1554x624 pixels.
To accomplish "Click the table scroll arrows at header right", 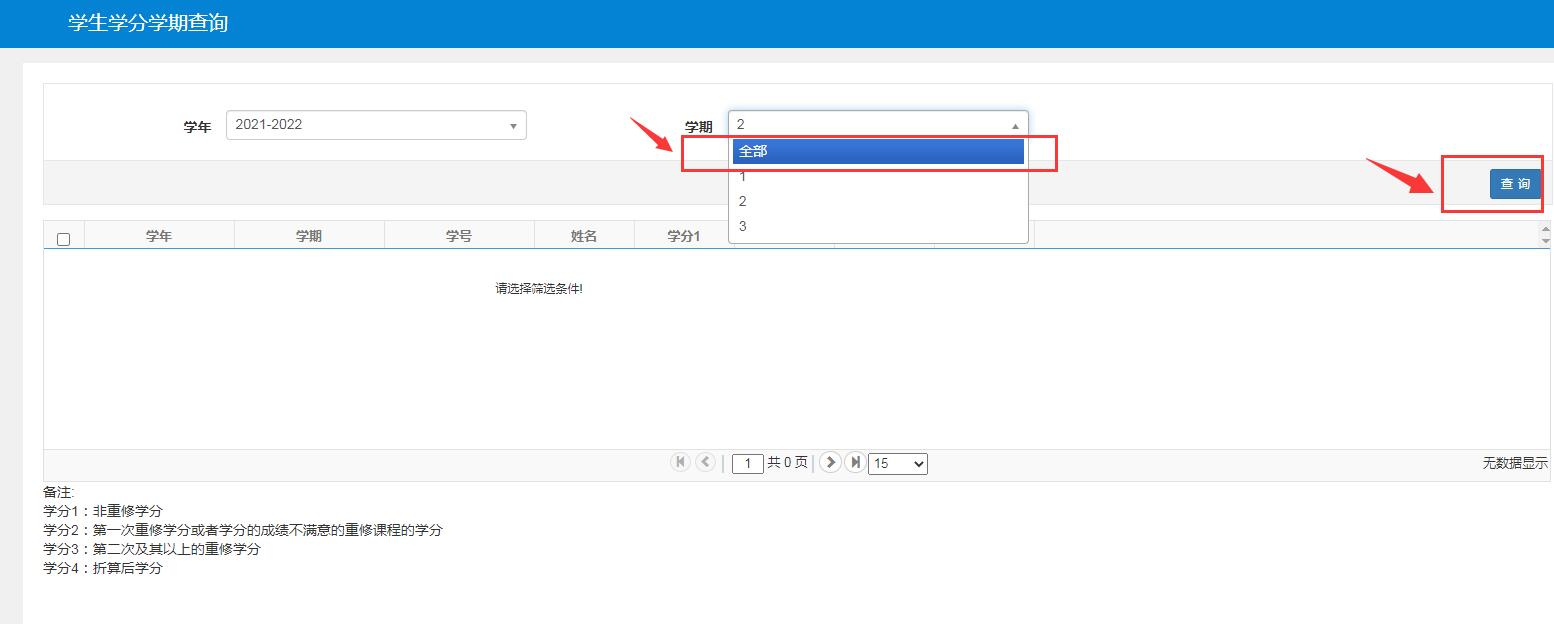I will pos(1545,235).
